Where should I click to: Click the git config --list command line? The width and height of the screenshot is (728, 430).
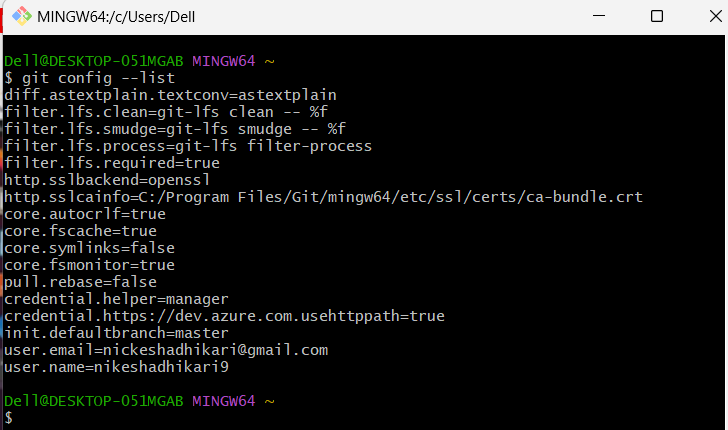tap(90, 78)
